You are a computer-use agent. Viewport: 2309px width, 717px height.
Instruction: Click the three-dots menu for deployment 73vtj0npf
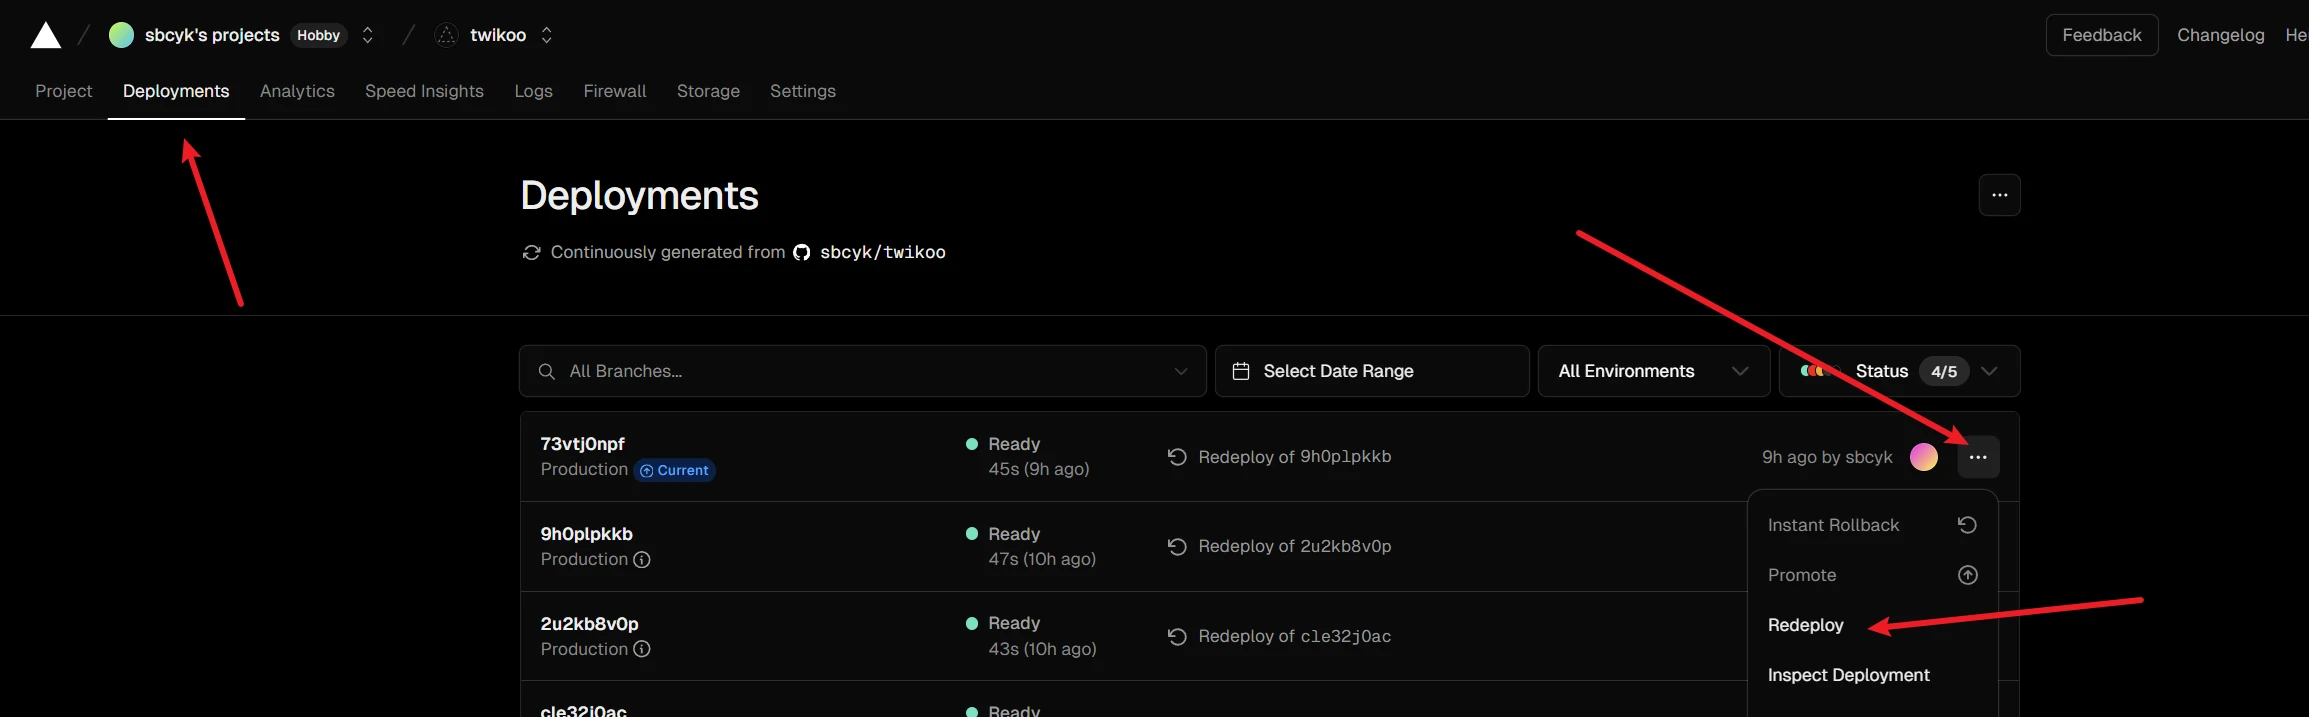tap(1978, 457)
